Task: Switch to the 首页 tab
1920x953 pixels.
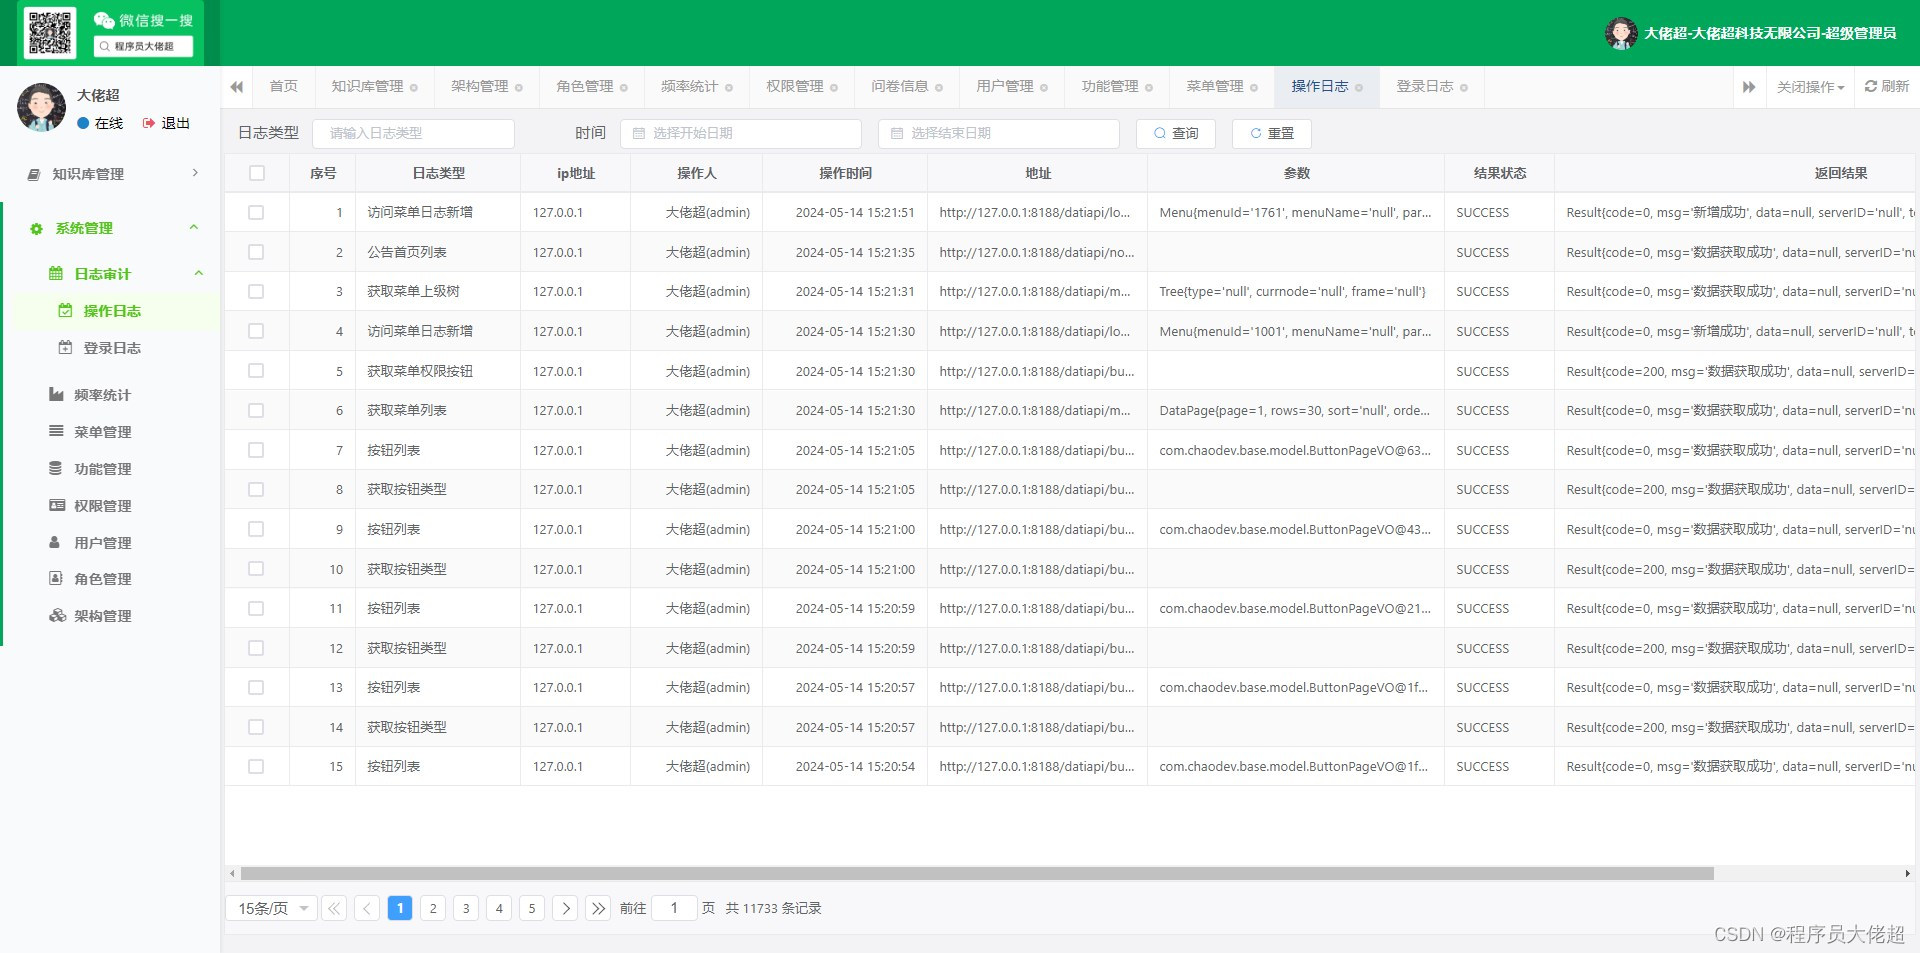Action: [283, 87]
